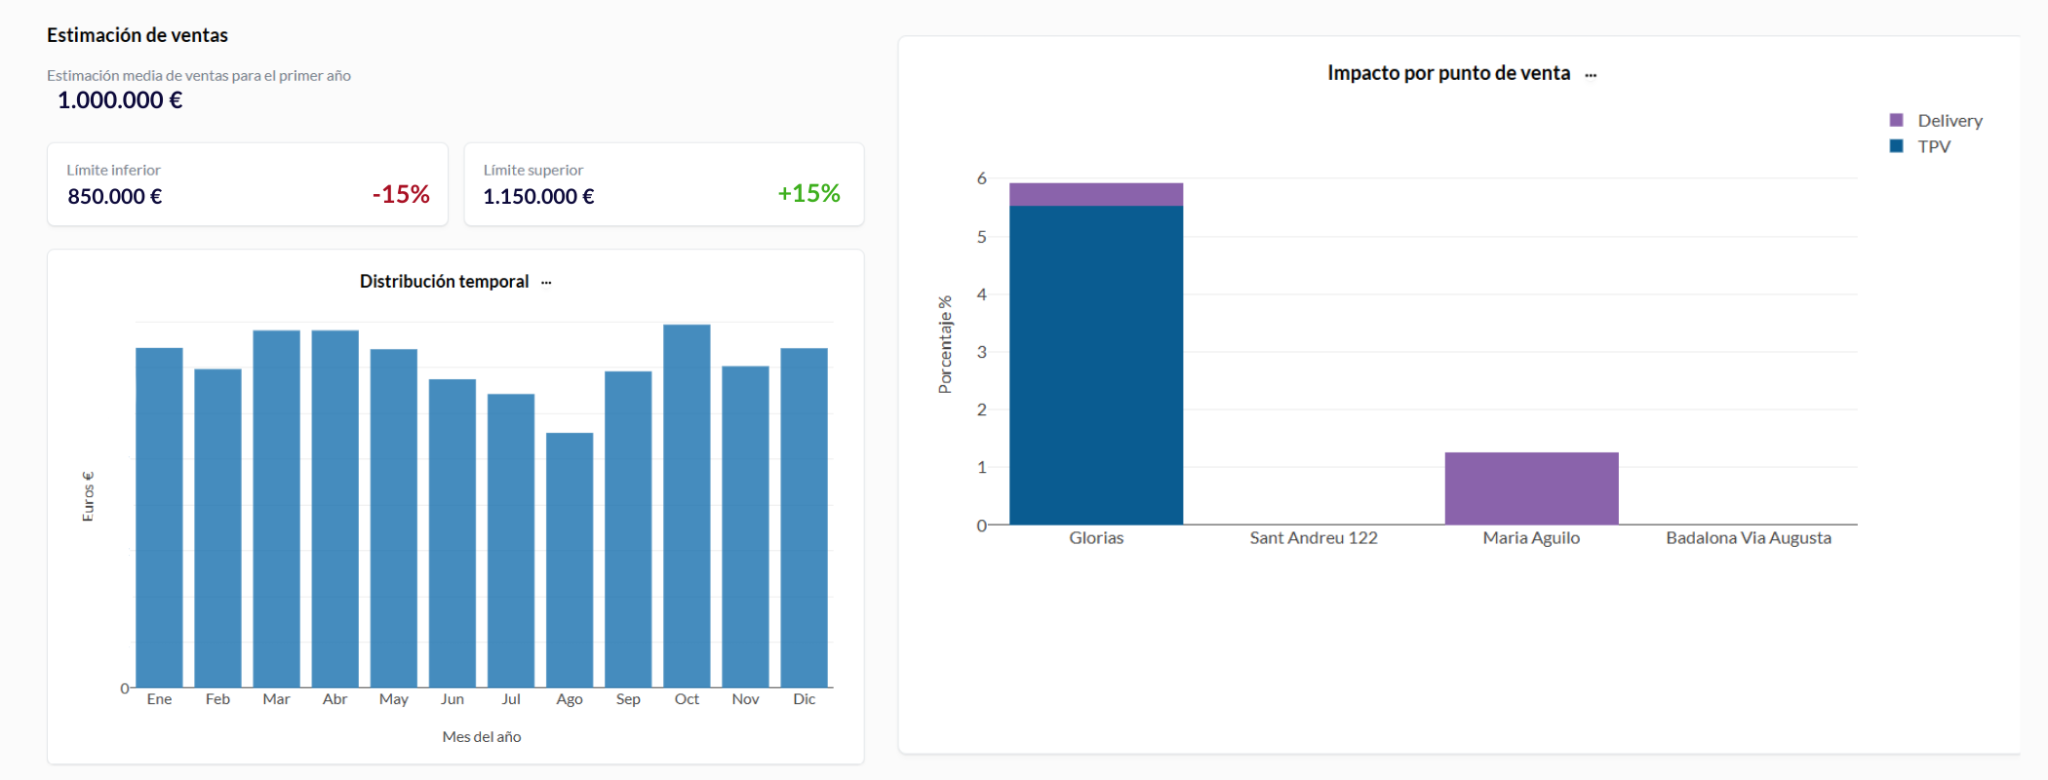Open the Distribución temporal options menu
Image resolution: width=2048 pixels, height=780 pixels.
click(546, 282)
